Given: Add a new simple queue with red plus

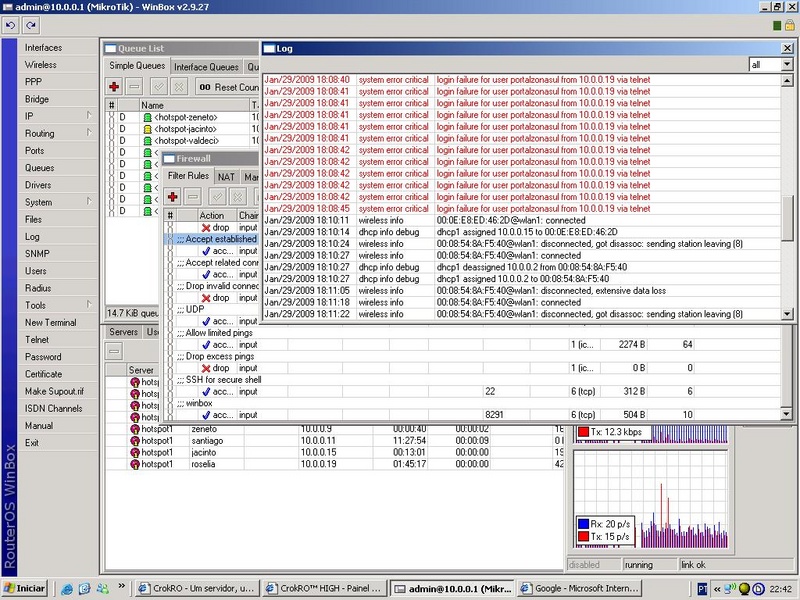Looking at the screenshot, I should tap(114, 87).
